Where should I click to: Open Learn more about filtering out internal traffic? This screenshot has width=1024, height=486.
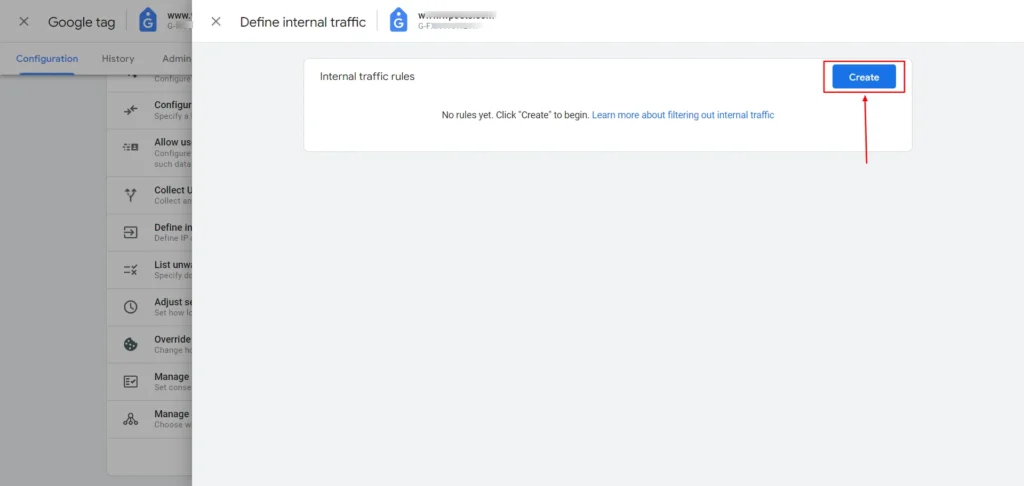coord(682,115)
